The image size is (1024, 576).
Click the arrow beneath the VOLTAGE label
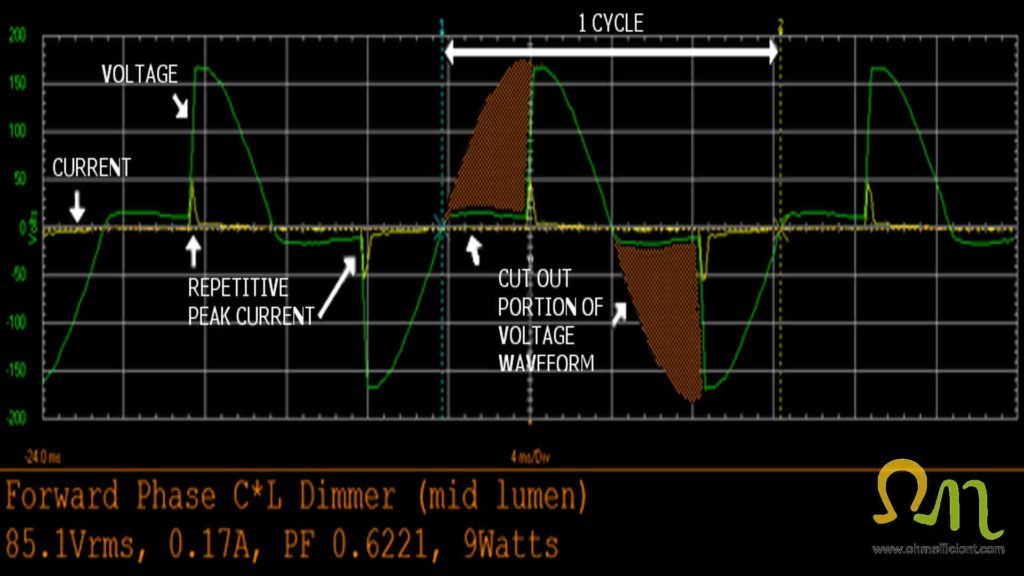click(x=182, y=106)
